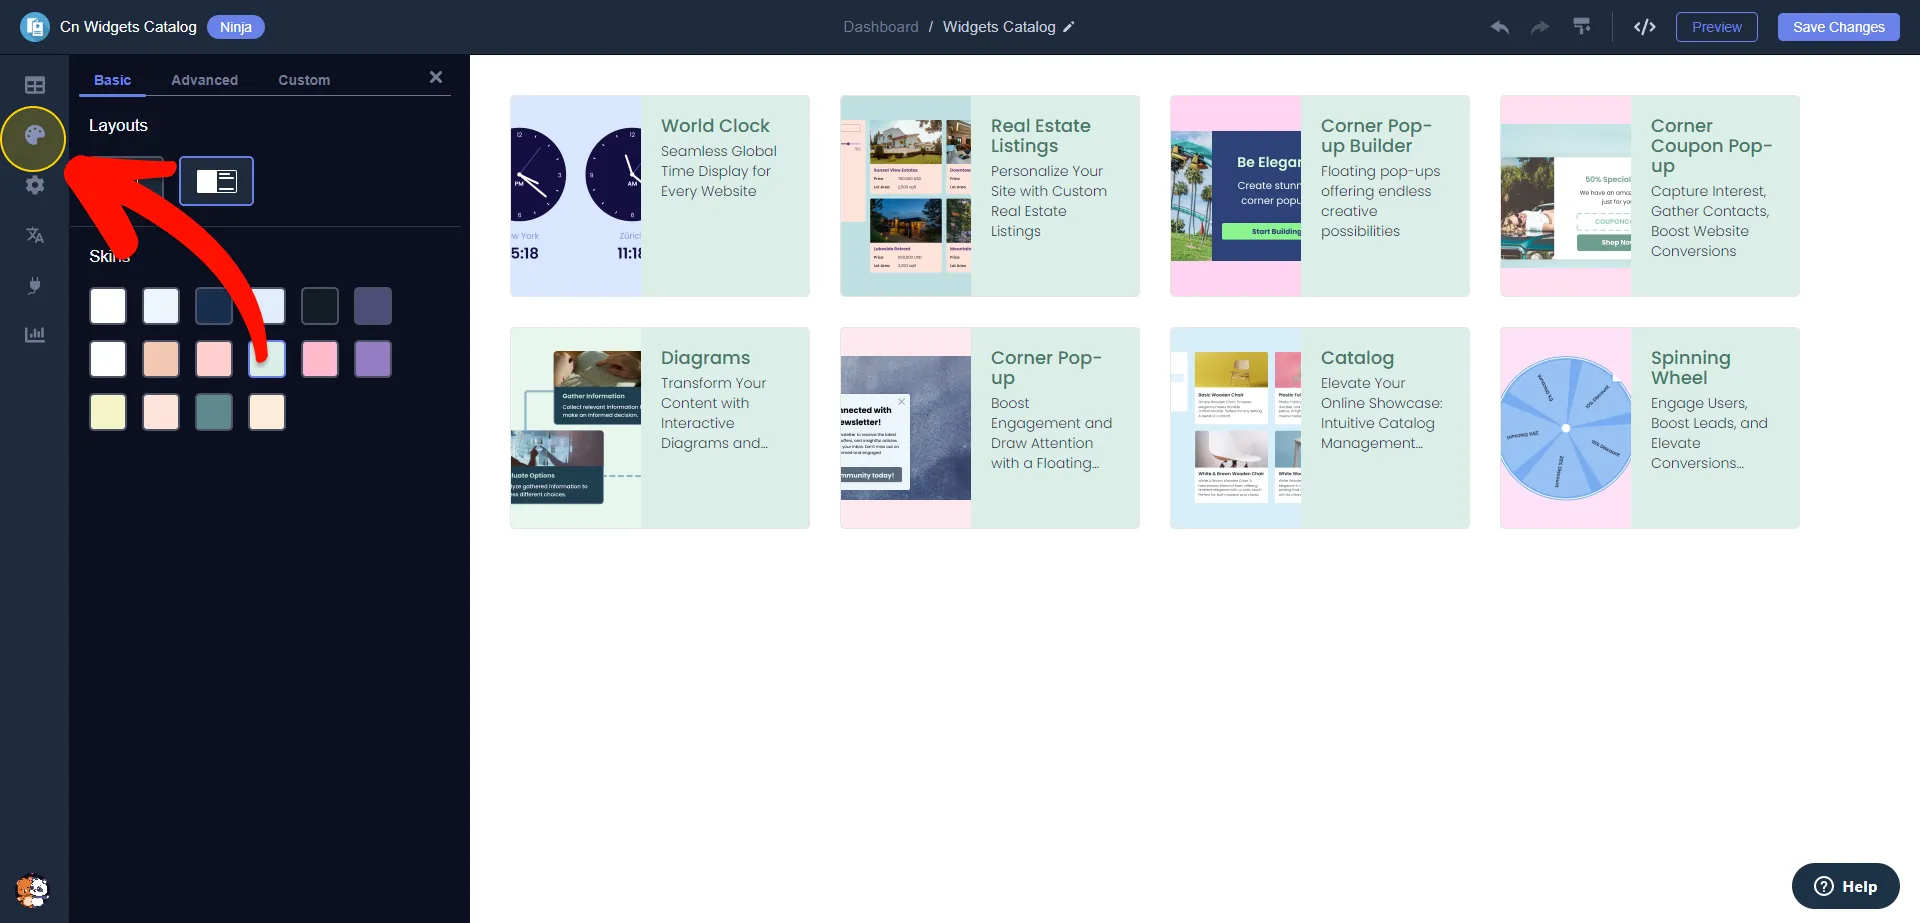This screenshot has width=1920, height=923.
Task: Undo the last change
Action: point(1499,27)
